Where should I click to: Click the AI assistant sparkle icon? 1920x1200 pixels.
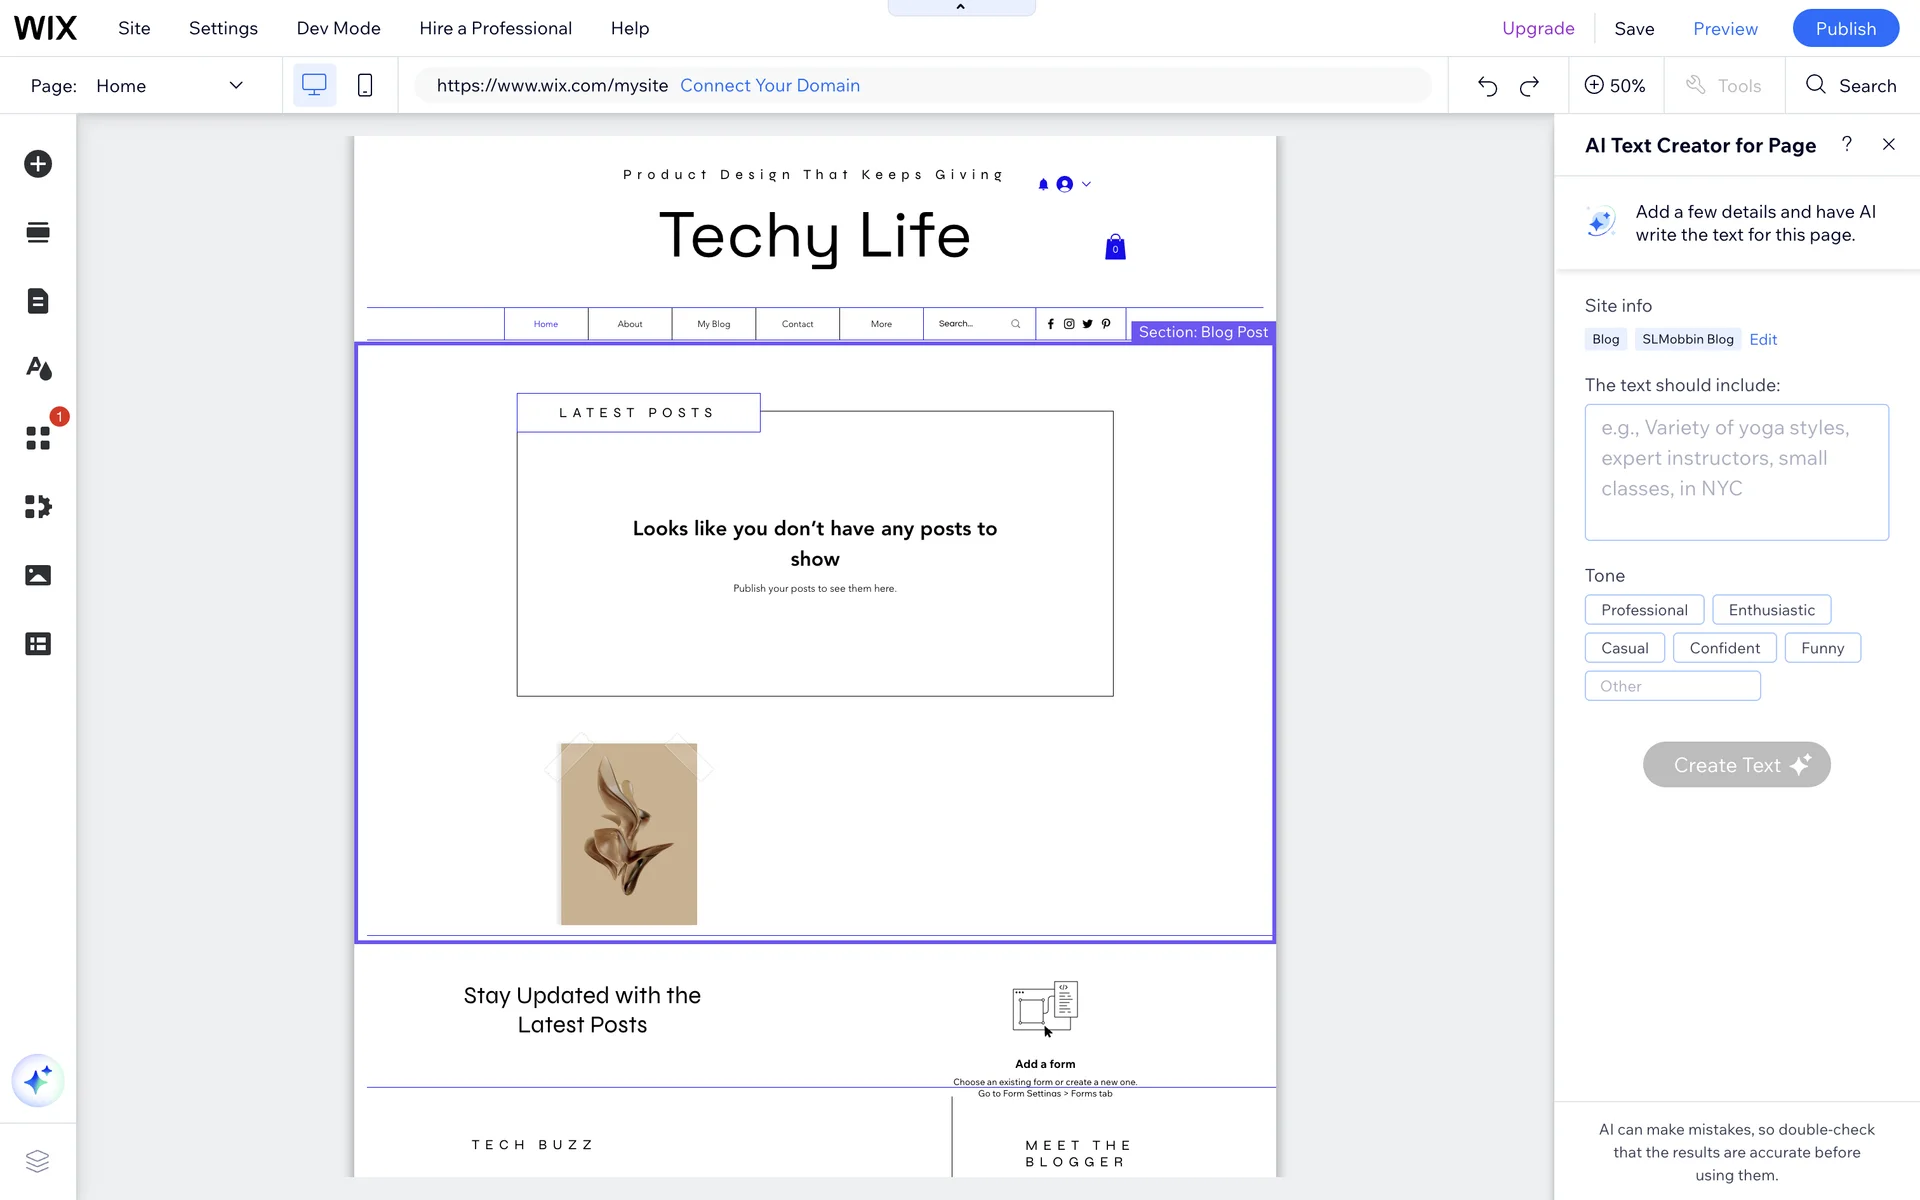click(x=38, y=1080)
